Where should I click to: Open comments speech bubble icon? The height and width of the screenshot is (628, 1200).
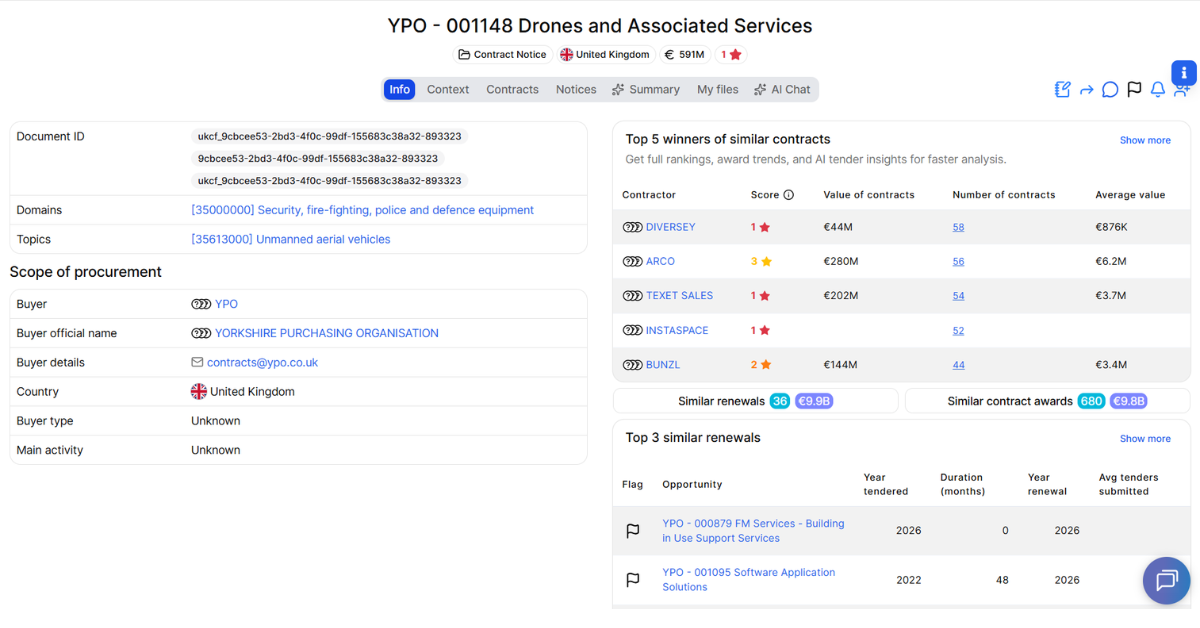(x=1110, y=90)
